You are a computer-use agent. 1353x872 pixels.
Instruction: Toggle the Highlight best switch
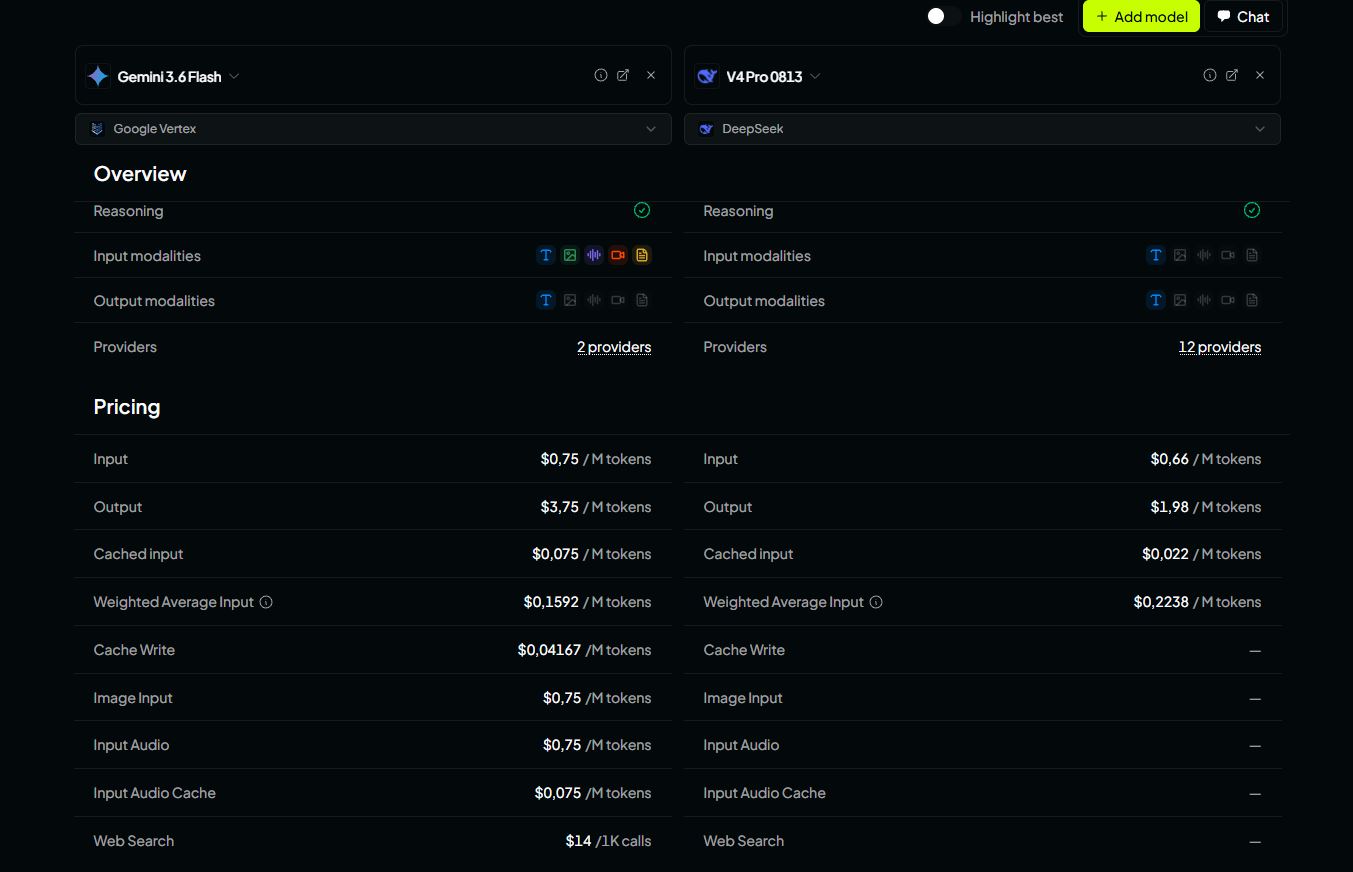click(x=943, y=16)
